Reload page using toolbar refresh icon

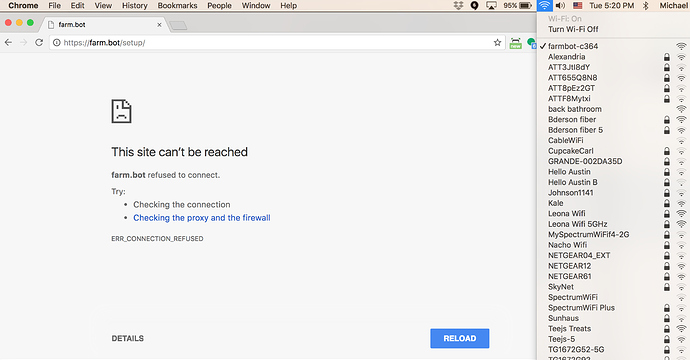click(39, 42)
